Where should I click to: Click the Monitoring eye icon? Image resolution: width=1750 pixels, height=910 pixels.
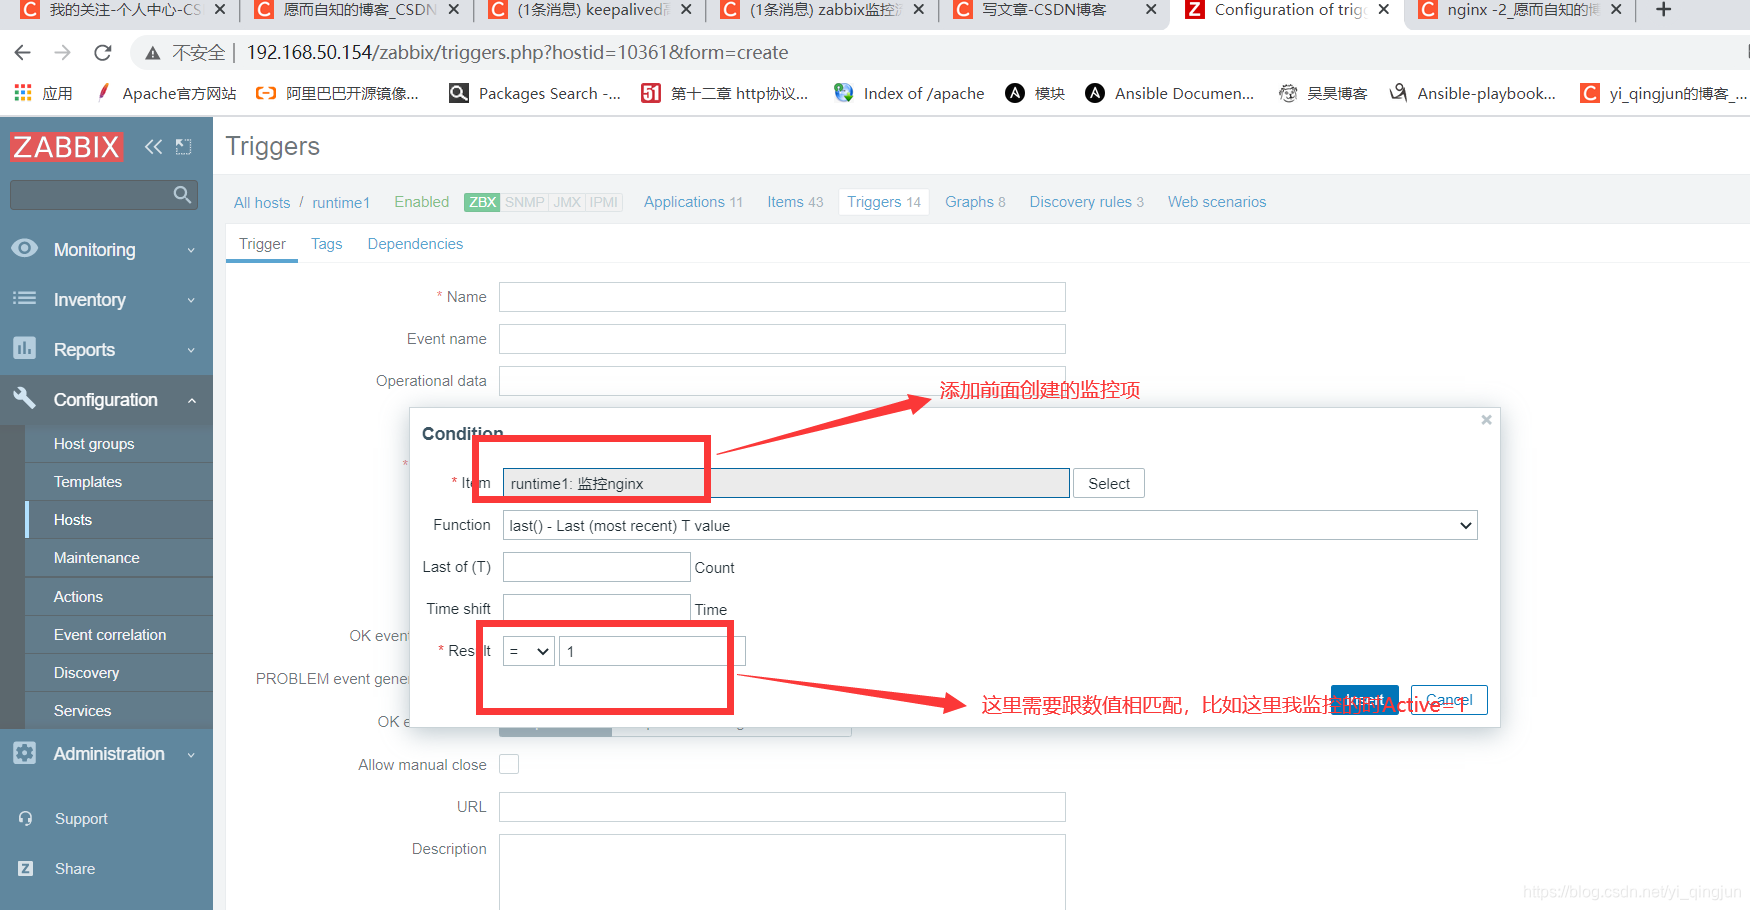(x=25, y=248)
